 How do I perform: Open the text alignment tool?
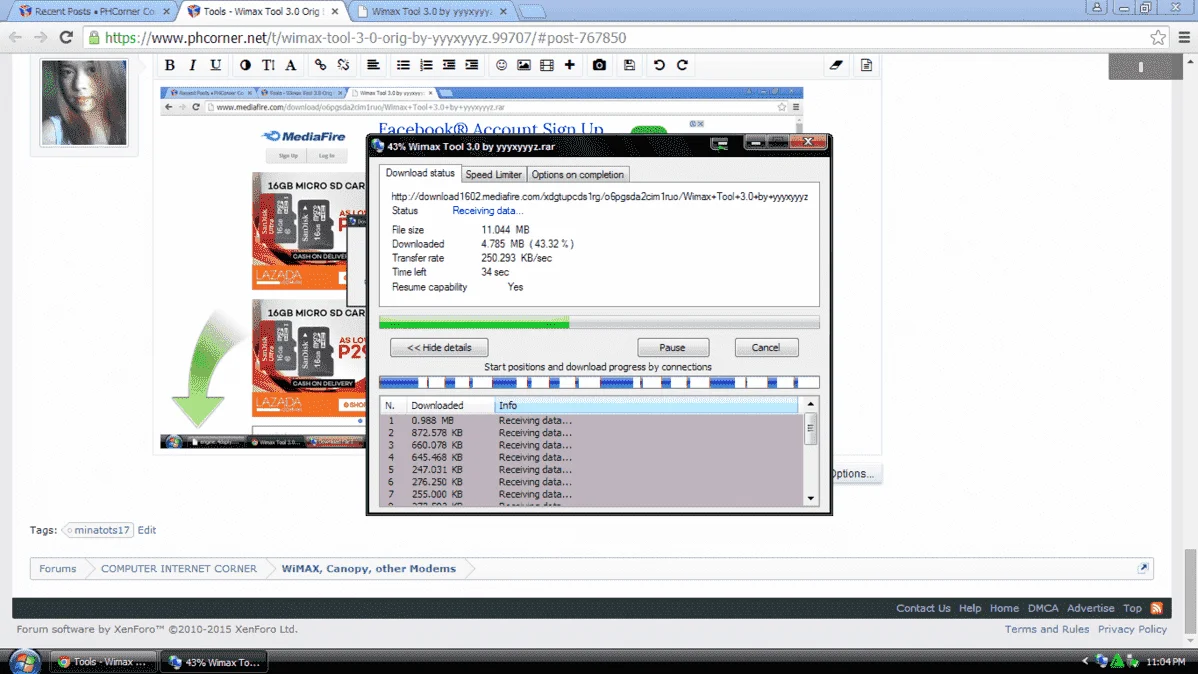click(373, 65)
